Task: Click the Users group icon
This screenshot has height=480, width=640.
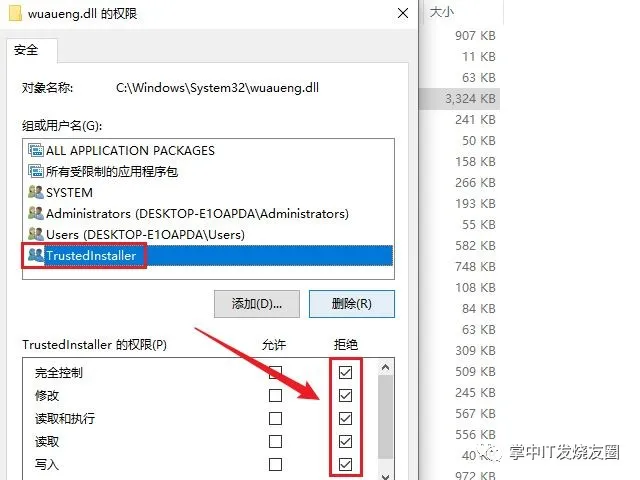Action: tap(36, 234)
